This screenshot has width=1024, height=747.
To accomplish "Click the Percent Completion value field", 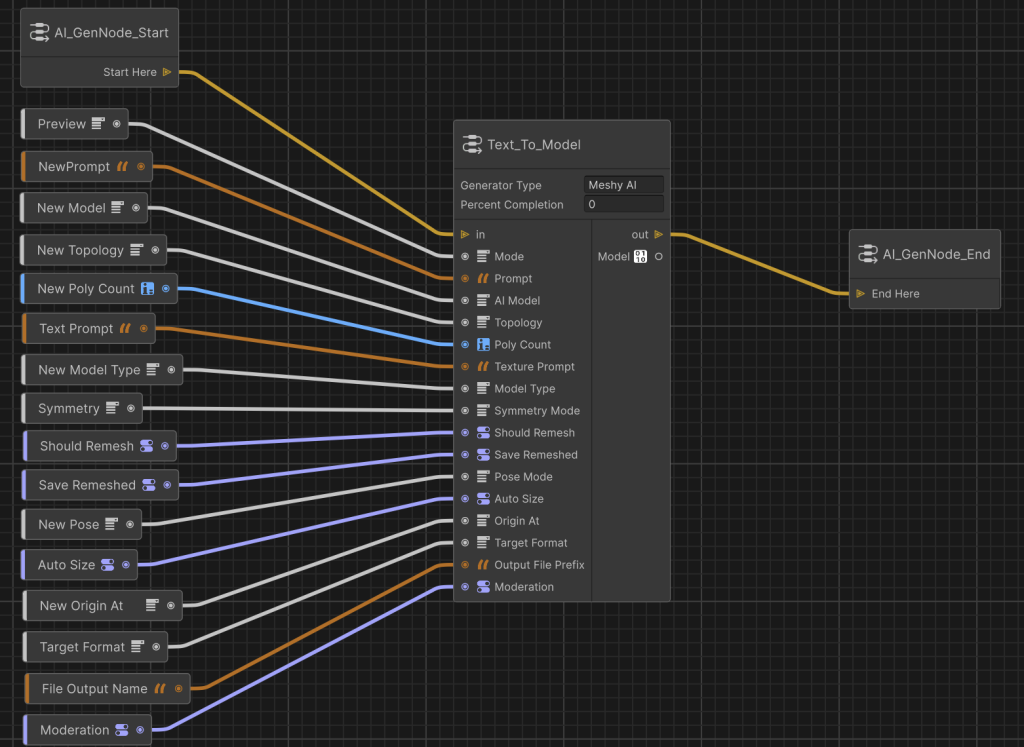I will [624, 204].
